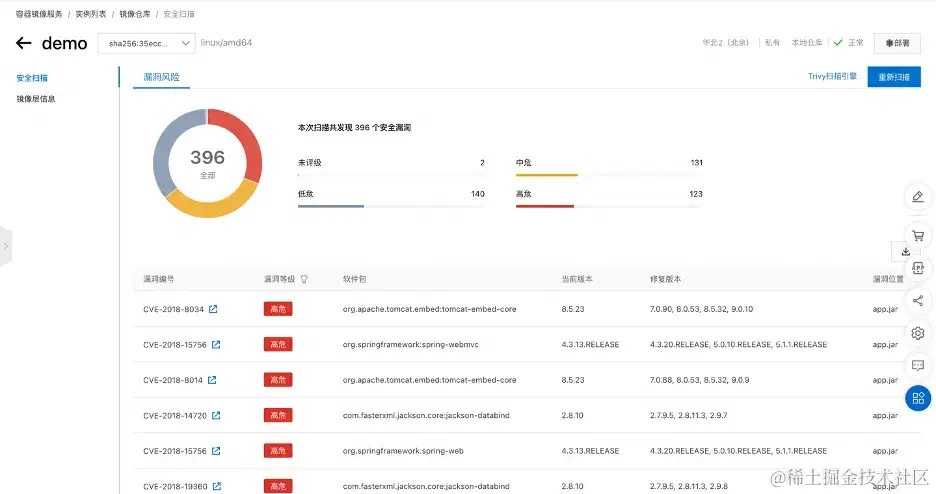The width and height of the screenshot is (936, 494).
Task: Click the 未评级 count label
Action: point(310,163)
